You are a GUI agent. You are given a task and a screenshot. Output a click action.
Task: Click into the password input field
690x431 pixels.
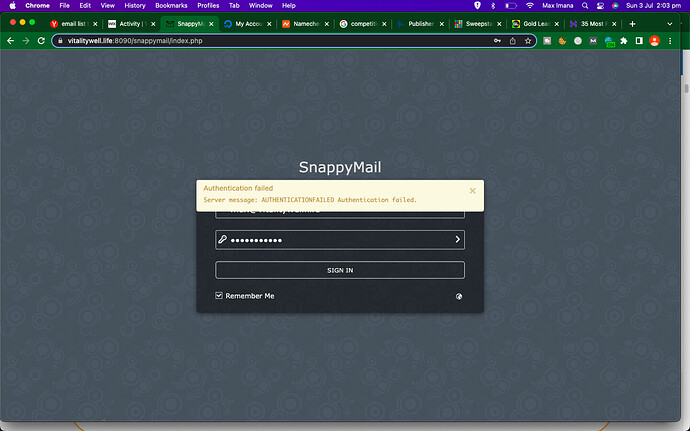340,240
